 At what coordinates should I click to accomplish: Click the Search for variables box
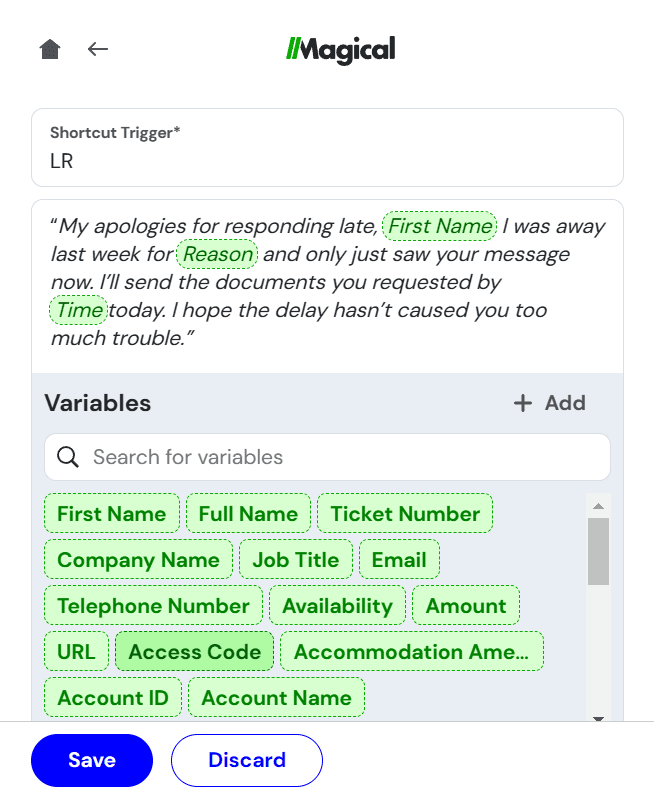(x=340, y=457)
